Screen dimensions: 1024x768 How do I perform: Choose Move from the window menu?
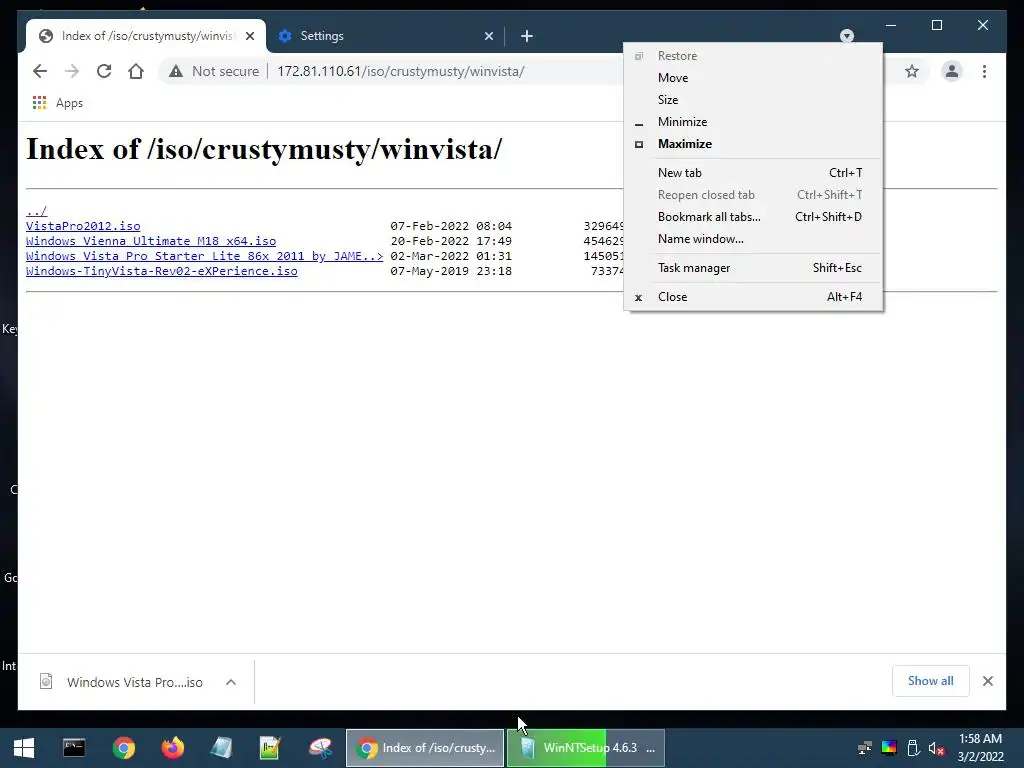pos(753,78)
